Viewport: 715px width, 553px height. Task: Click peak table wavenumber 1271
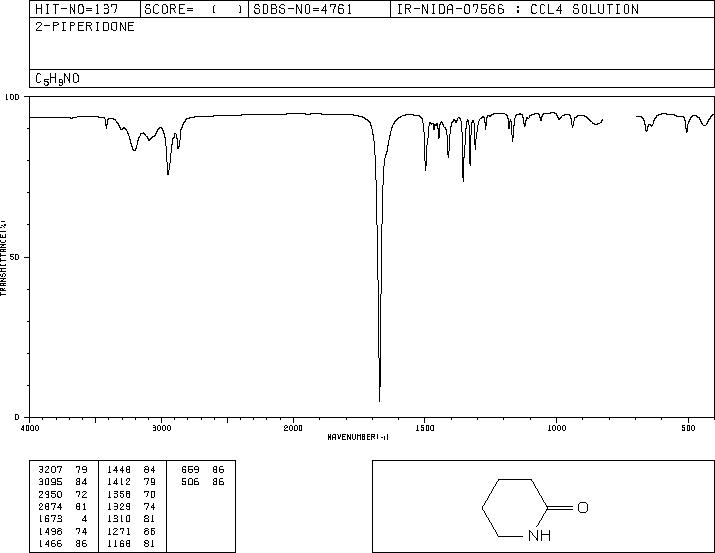(x=119, y=531)
